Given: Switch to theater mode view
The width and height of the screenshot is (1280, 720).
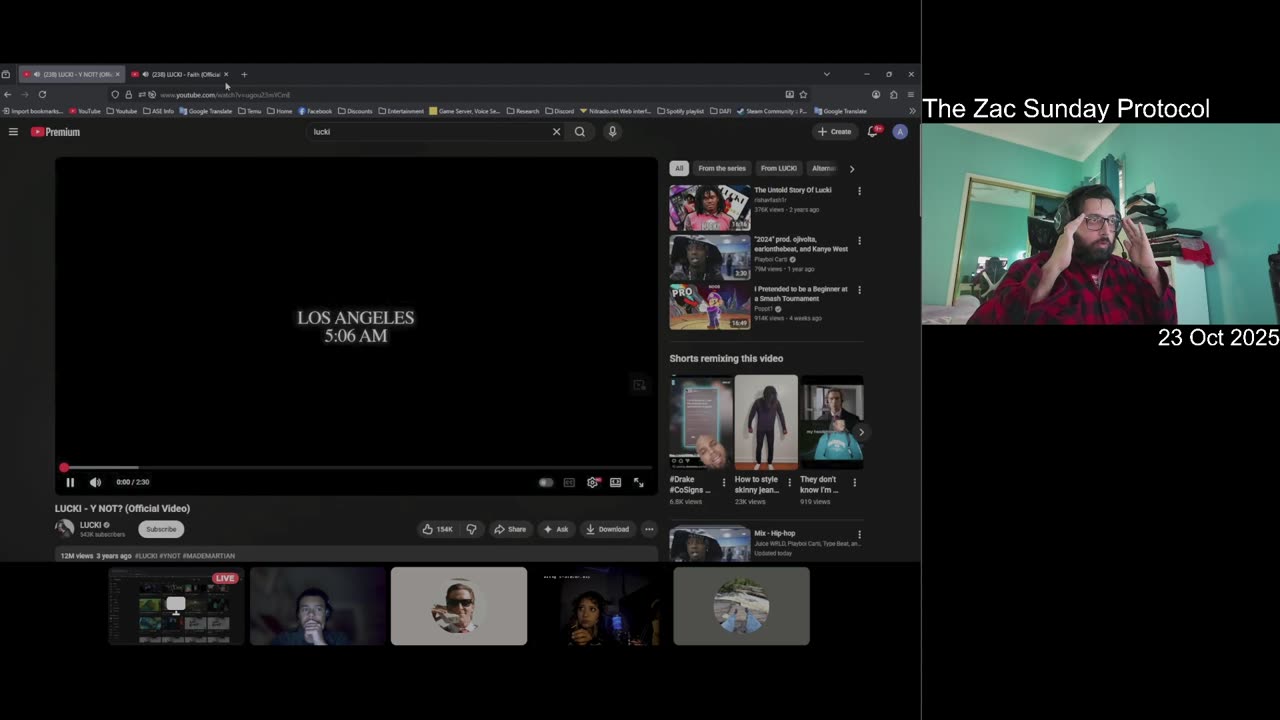Looking at the screenshot, I should coord(615,482).
